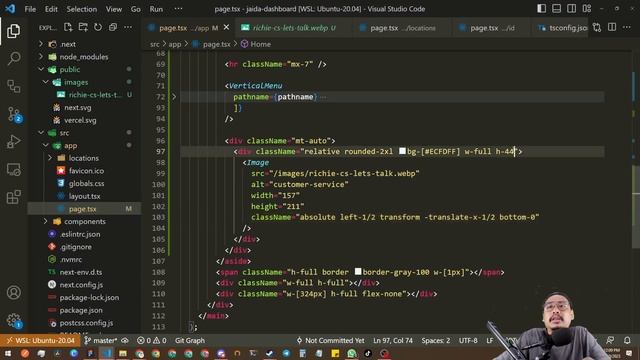Switch to richie-cs-lets-talk.webp tab
The image size is (640, 360).
[x=294, y=28]
